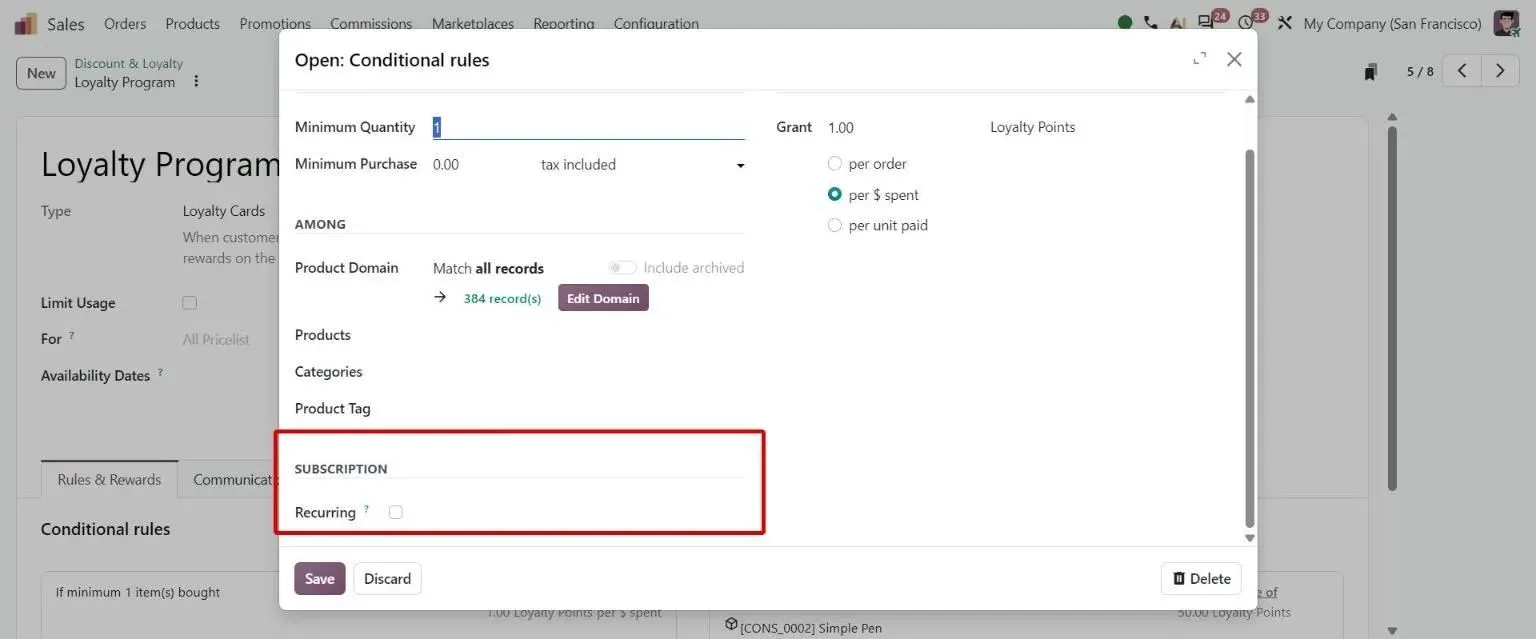Image resolution: width=1536 pixels, height=639 pixels.
Task: Open the 384 record(s) link
Action: (x=502, y=298)
